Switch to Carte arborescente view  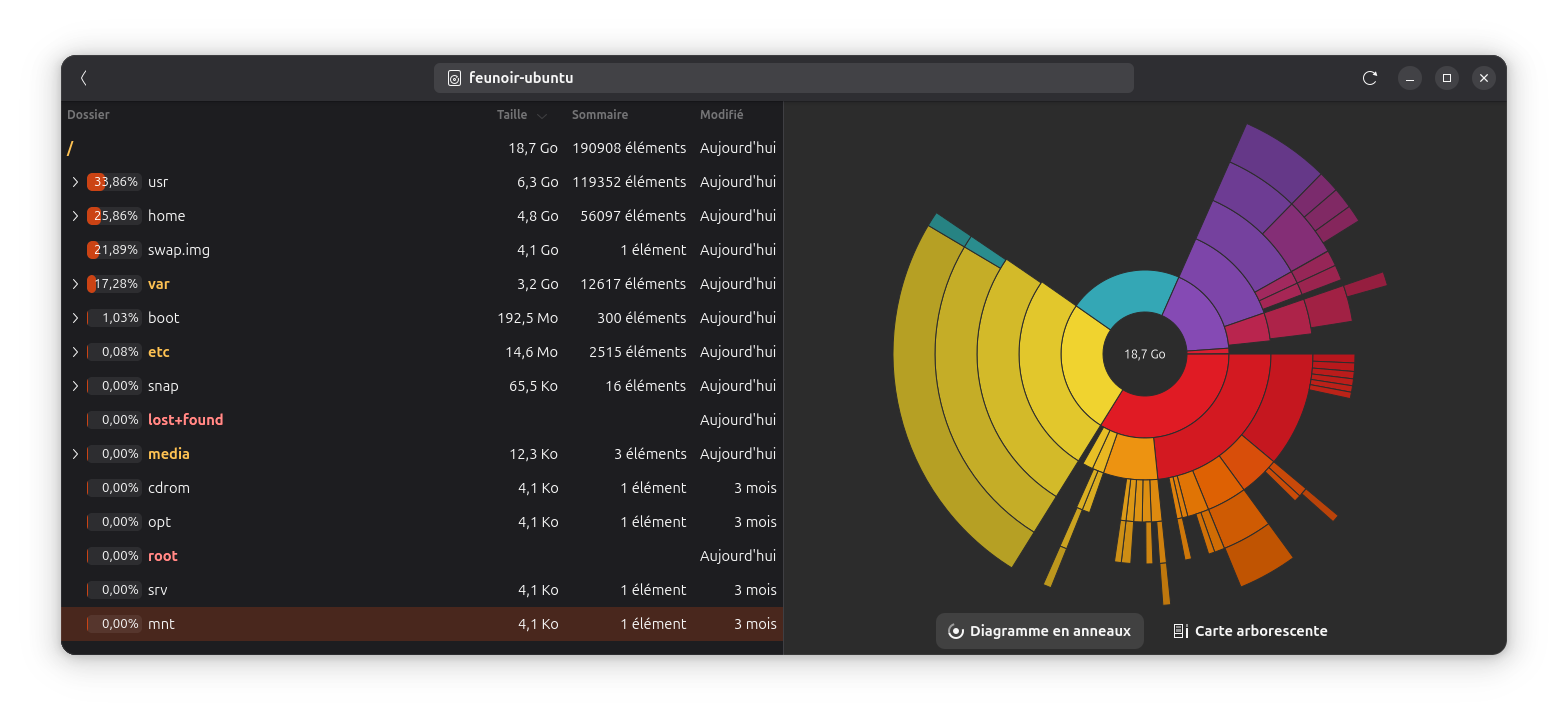tap(1250, 631)
